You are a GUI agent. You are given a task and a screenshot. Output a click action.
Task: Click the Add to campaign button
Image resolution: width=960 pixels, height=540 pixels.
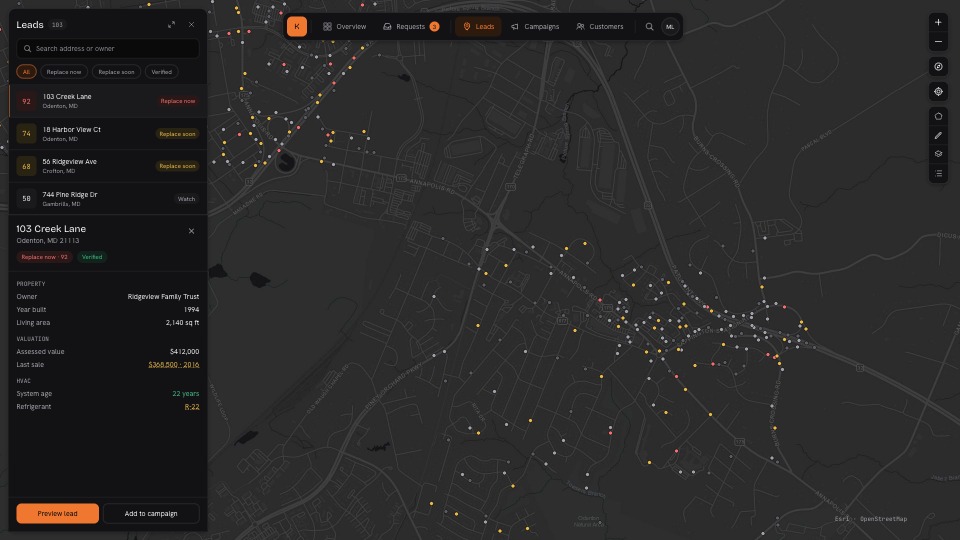(x=151, y=514)
